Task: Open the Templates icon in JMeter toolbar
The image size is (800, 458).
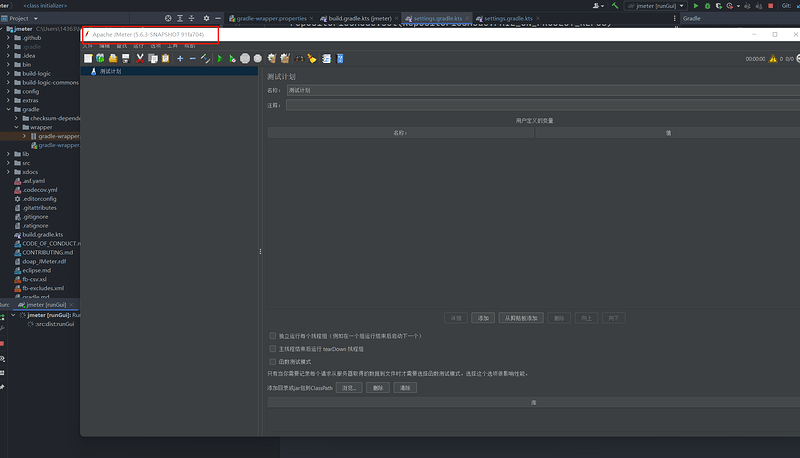Action: tap(101, 59)
